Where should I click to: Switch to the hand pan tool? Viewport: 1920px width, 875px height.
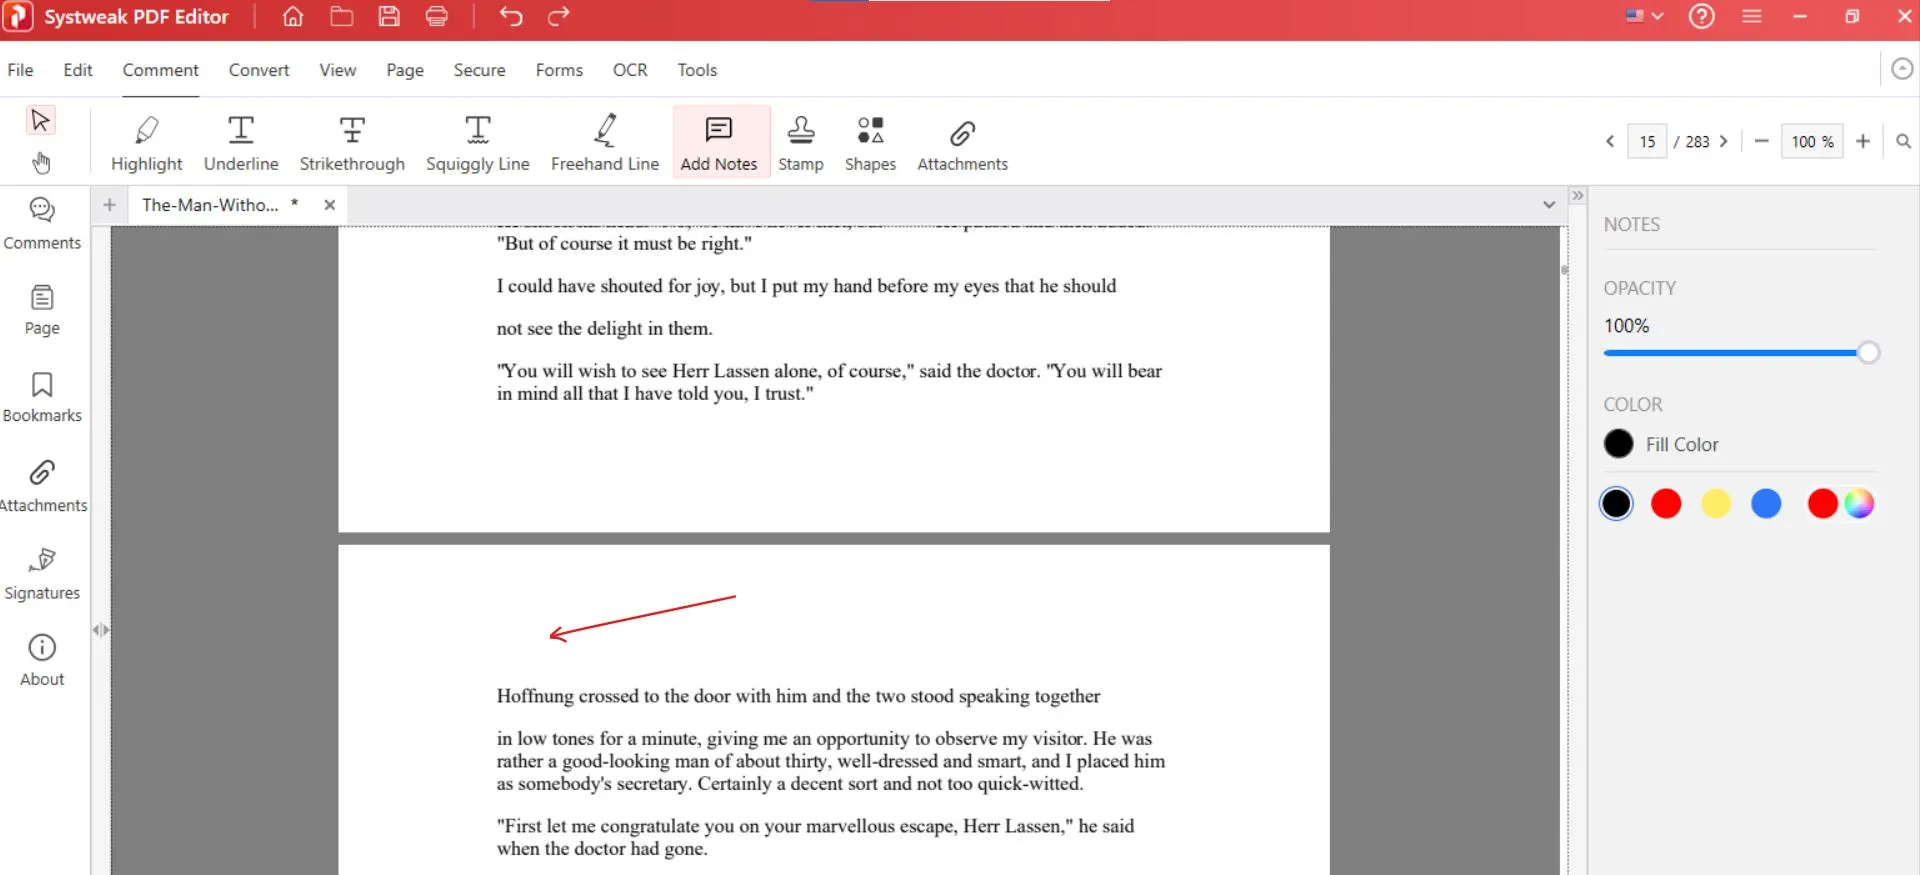pyautogui.click(x=41, y=162)
